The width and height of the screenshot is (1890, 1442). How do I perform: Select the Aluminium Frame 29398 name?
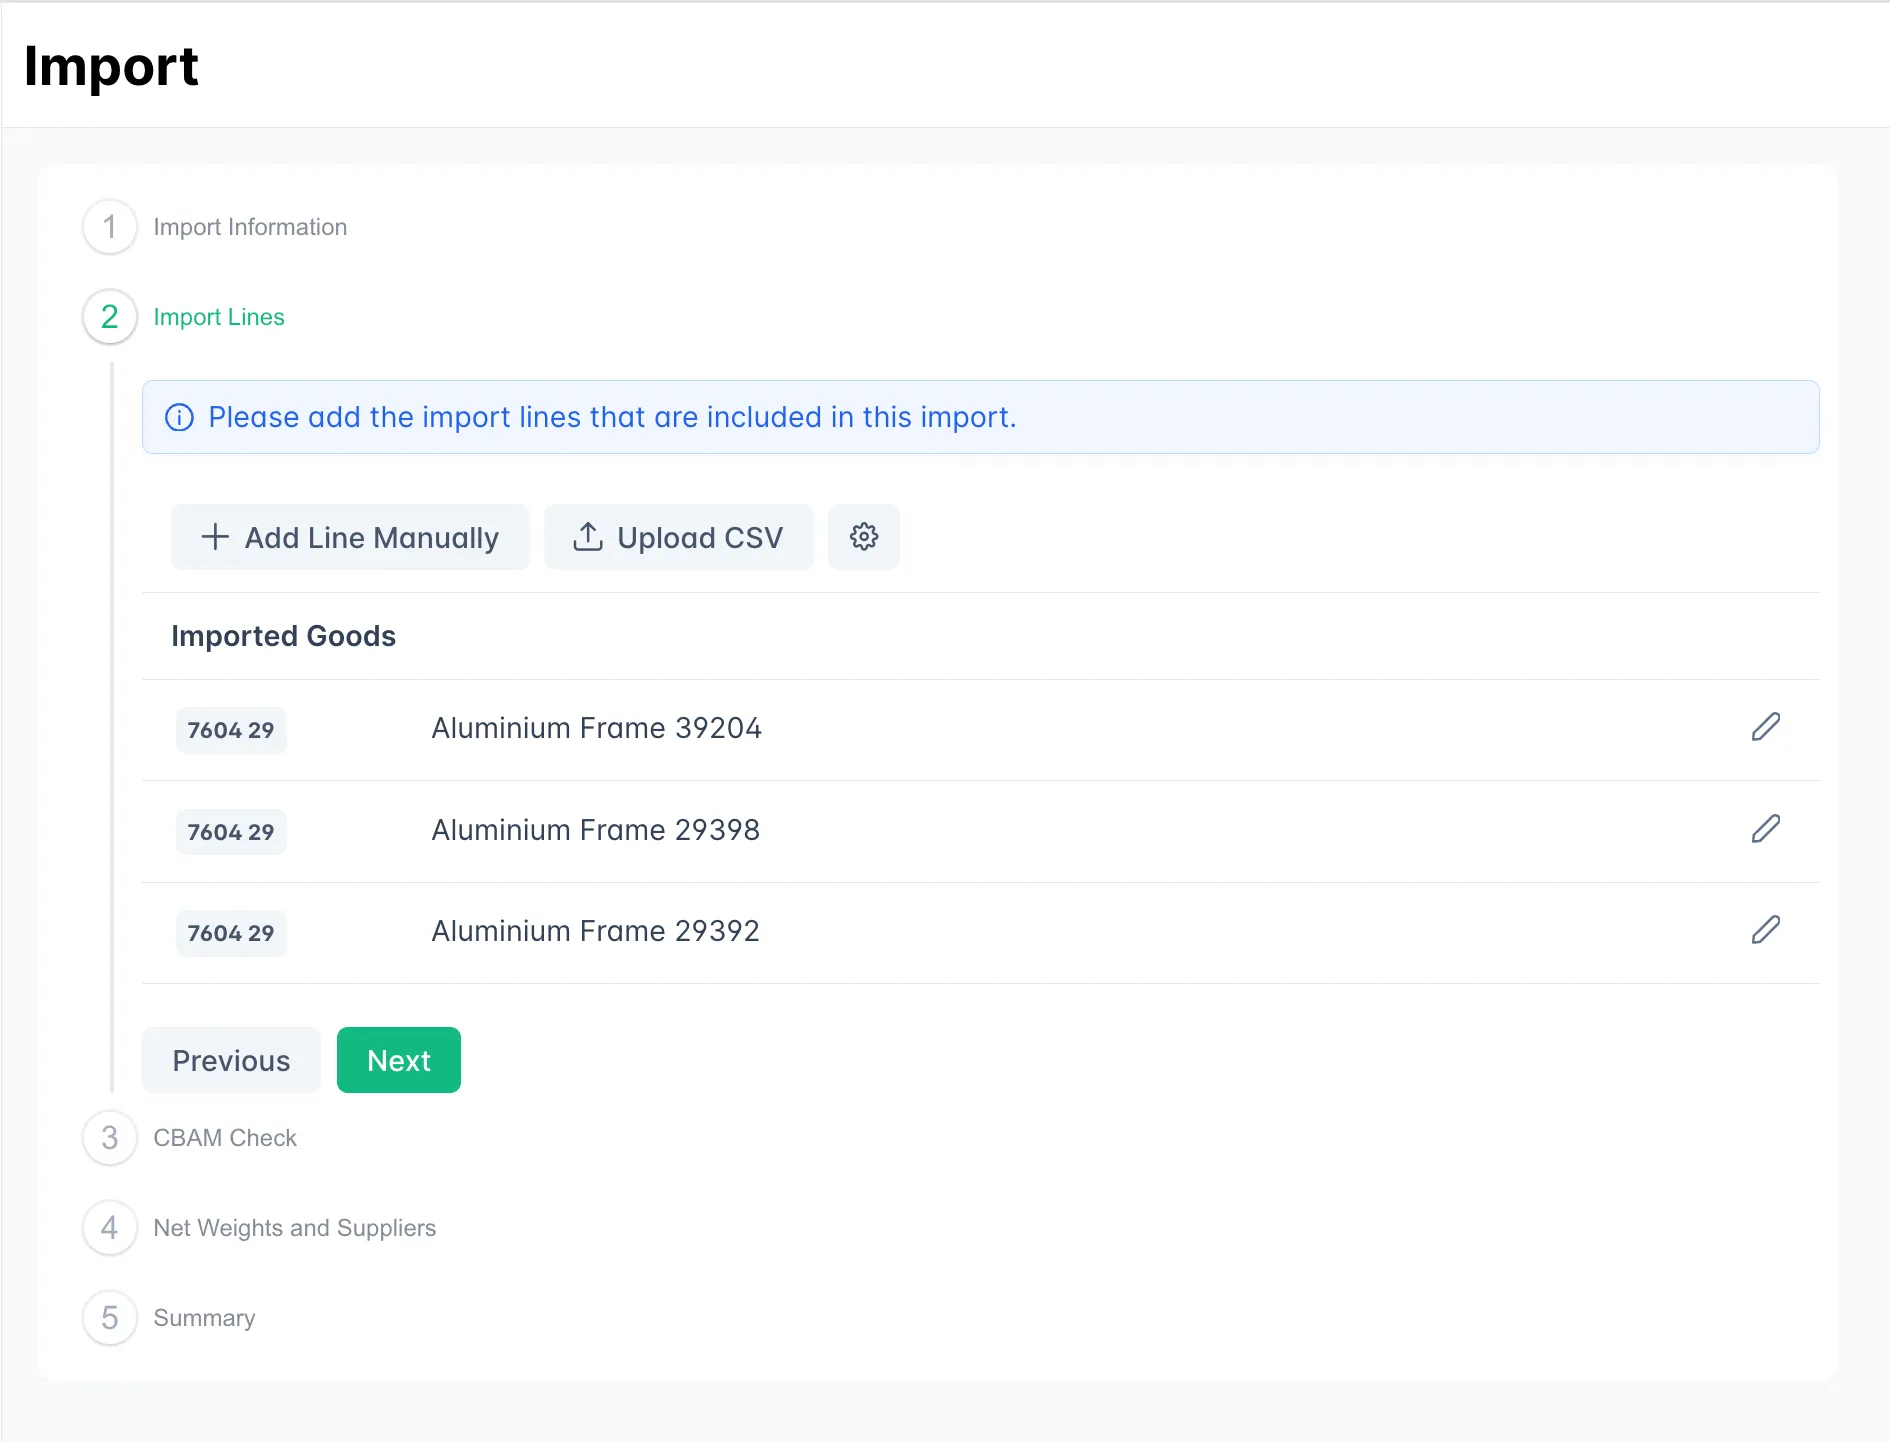coord(595,830)
